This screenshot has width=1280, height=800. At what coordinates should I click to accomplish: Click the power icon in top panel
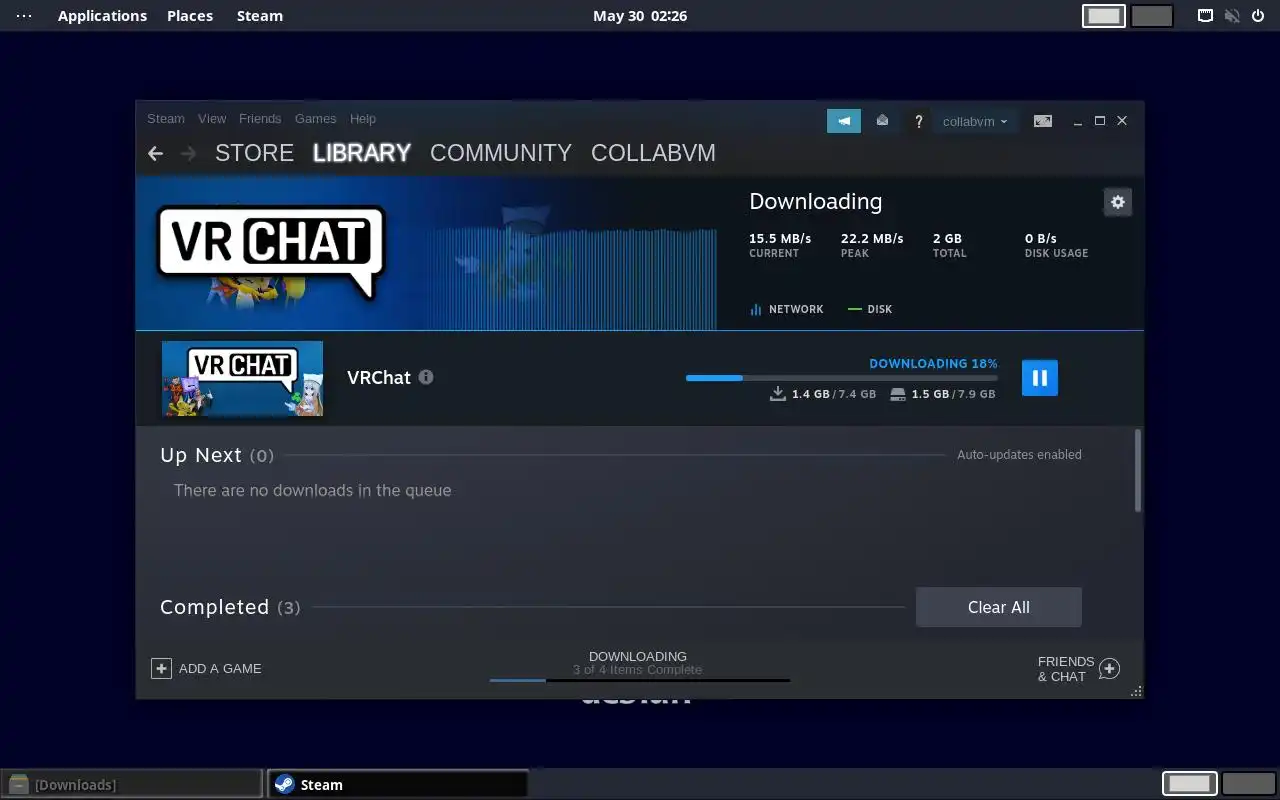click(x=1258, y=16)
